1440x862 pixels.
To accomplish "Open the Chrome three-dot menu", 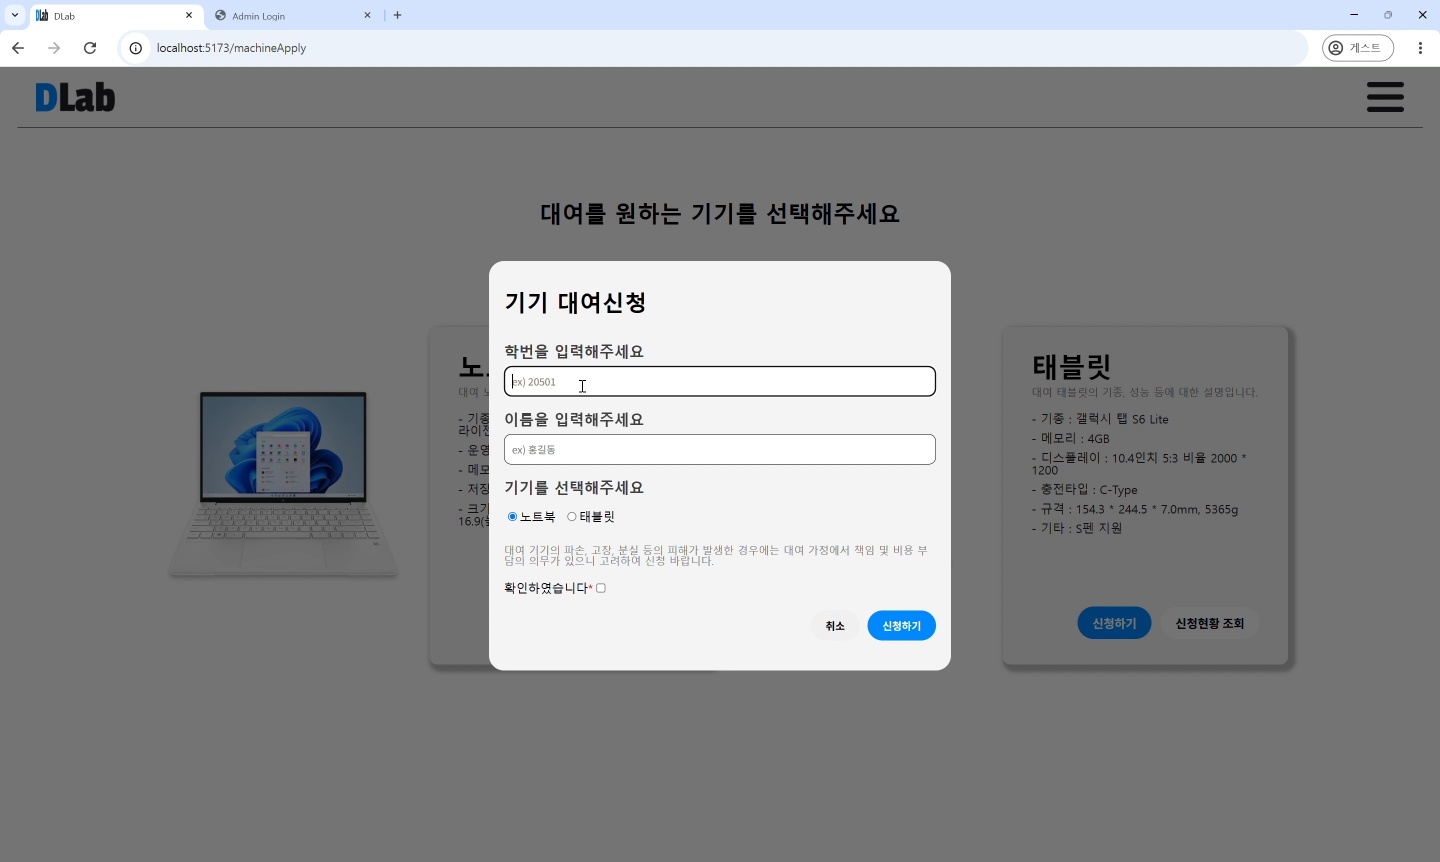I will click(1420, 48).
